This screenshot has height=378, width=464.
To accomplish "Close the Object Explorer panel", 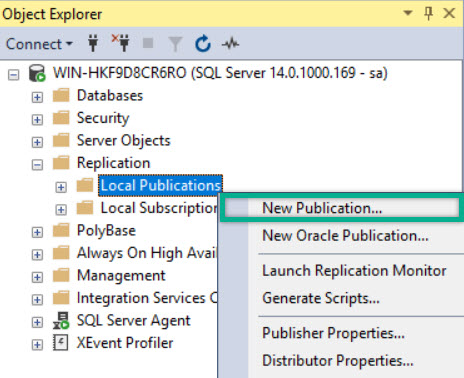I will click(x=449, y=13).
